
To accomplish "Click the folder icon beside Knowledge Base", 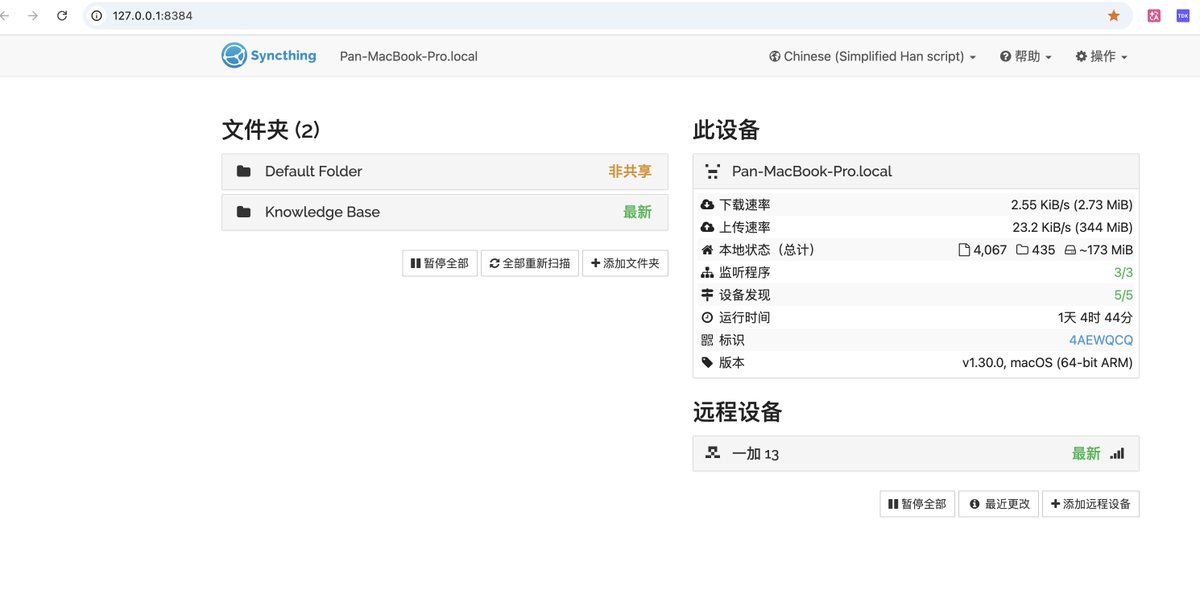I will (244, 212).
